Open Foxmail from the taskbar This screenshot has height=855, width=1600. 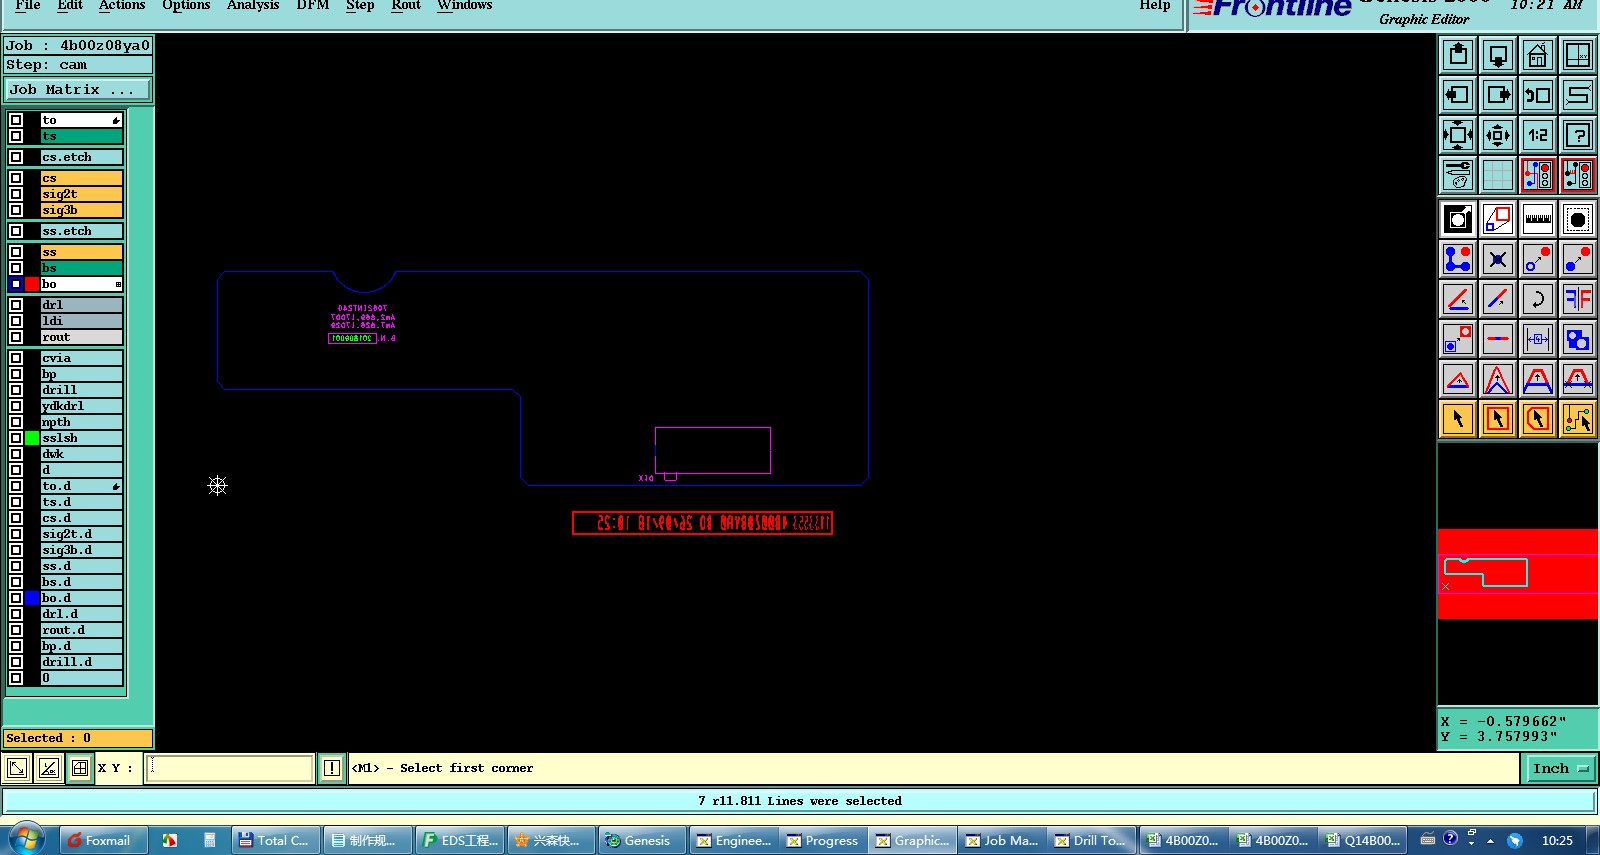click(104, 840)
